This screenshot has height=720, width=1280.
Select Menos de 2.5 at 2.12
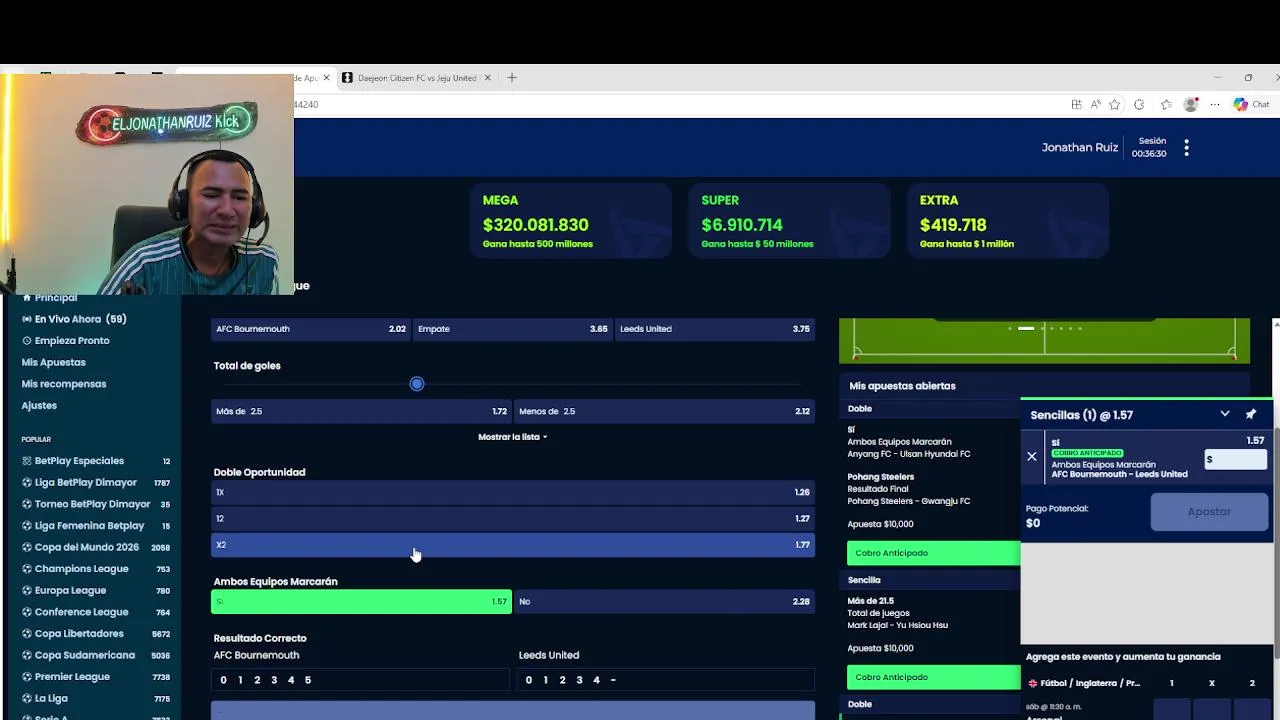(x=664, y=411)
